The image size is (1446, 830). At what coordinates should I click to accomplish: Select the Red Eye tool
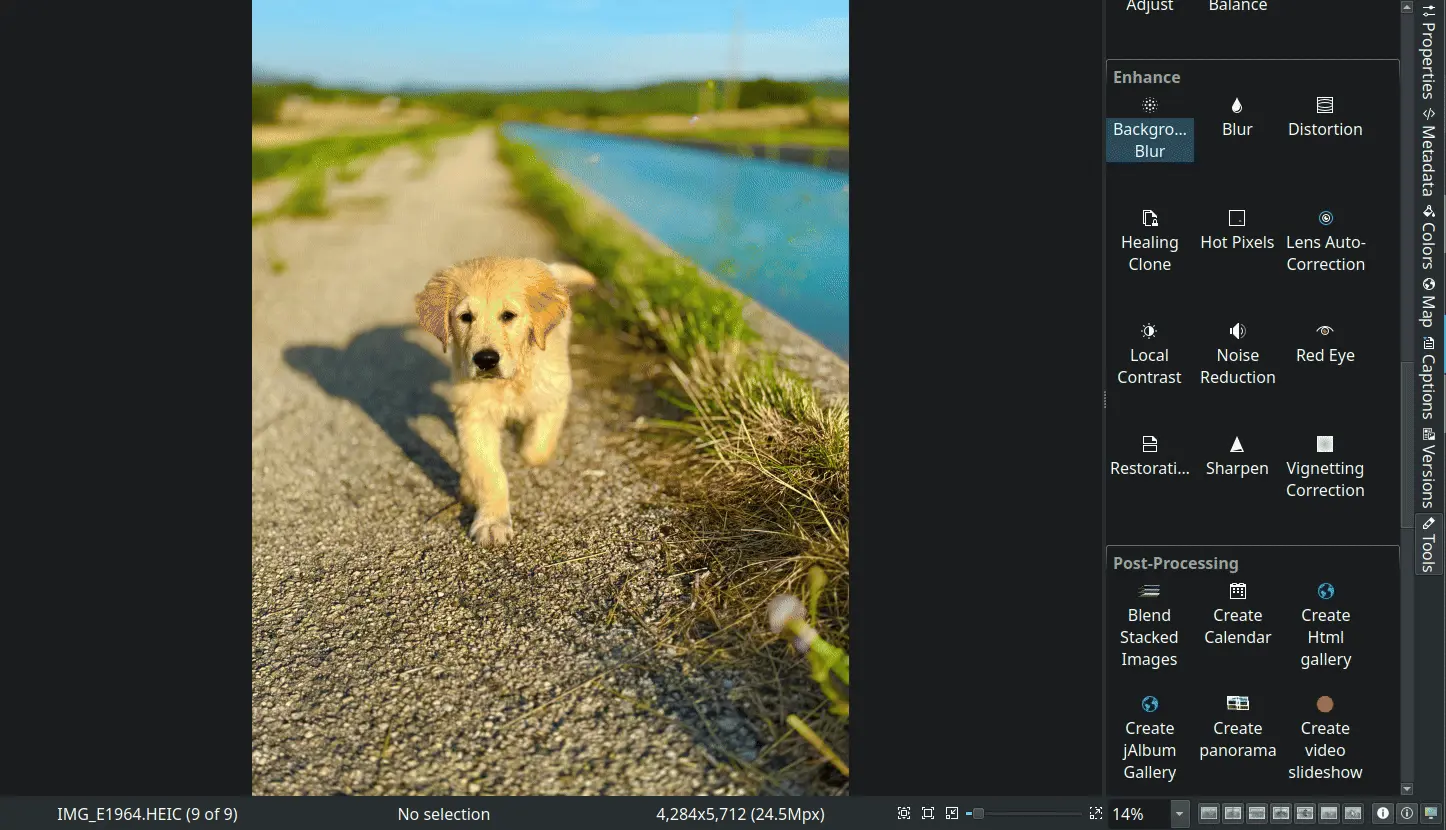pyautogui.click(x=1325, y=343)
